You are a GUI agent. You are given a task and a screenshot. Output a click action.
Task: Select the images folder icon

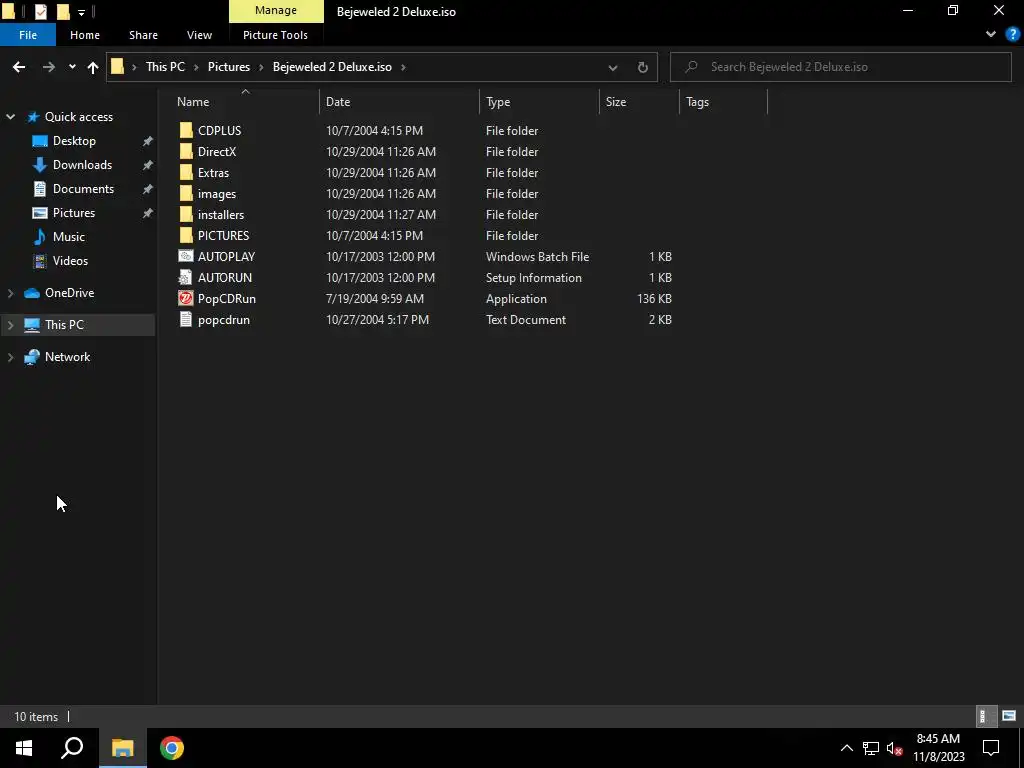click(x=186, y=193)
